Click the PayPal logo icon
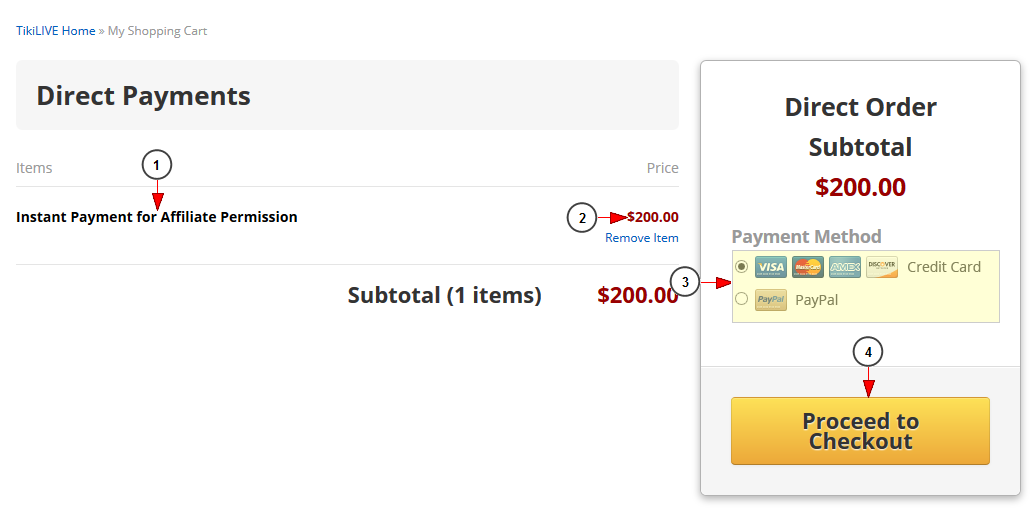1033x520 pixels. coord(771,300)
